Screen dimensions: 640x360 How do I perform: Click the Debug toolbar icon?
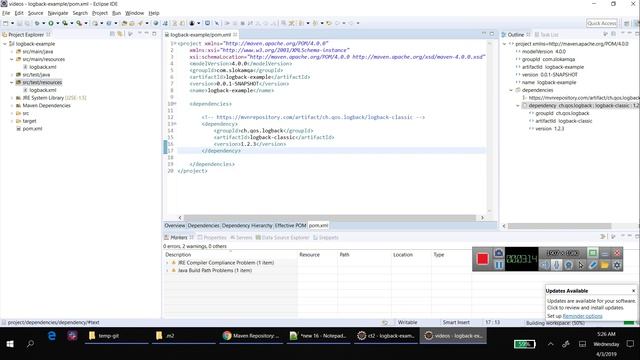(37, 23)
